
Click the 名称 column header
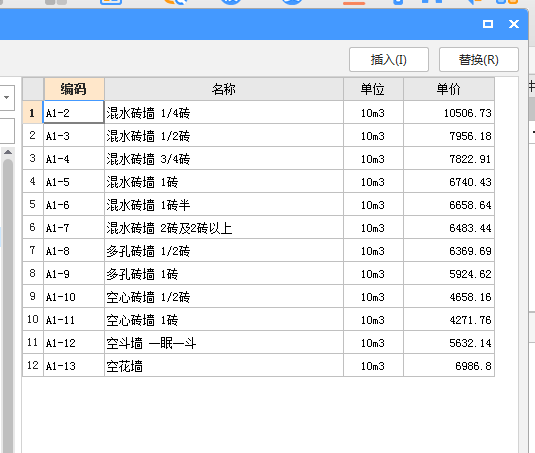(x=224, y=89)
